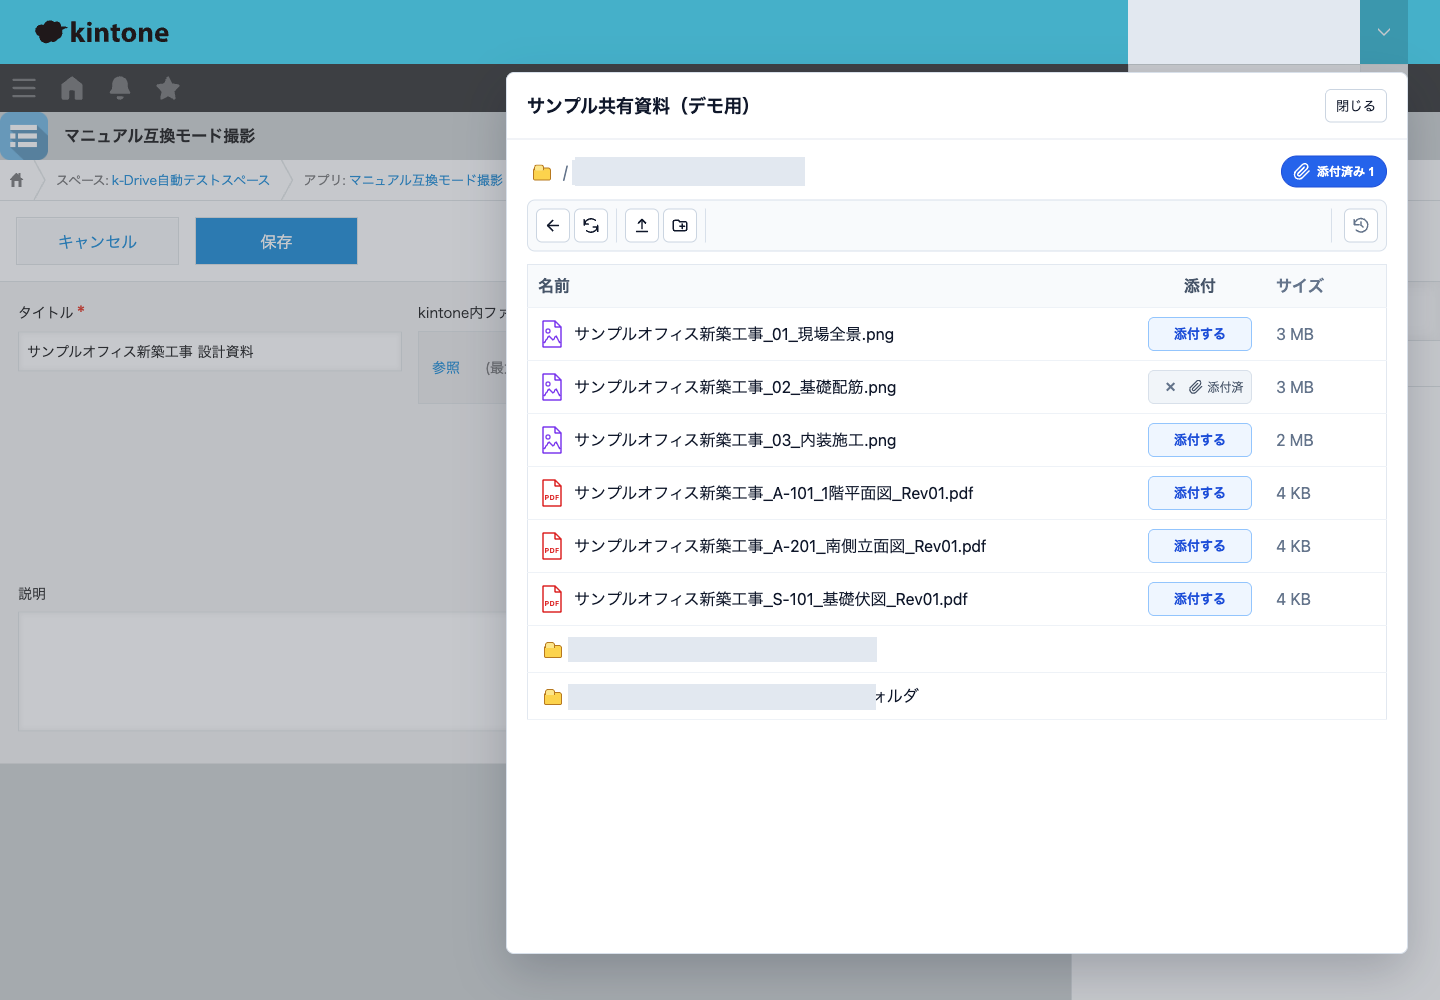The height and width of the screenshot is (1000, 1440).
Task: Open the hamburger menu icon
Action: (24, 88)
